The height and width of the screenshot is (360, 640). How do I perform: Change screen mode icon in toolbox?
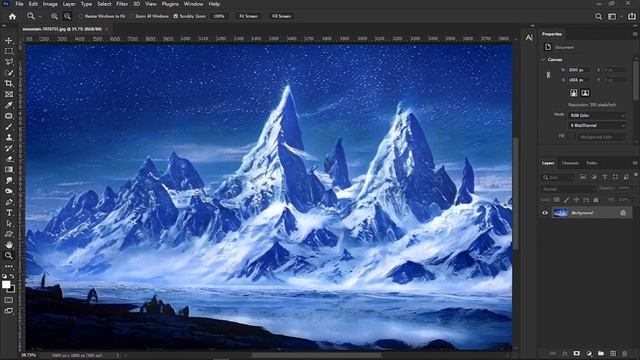point(9,311)
